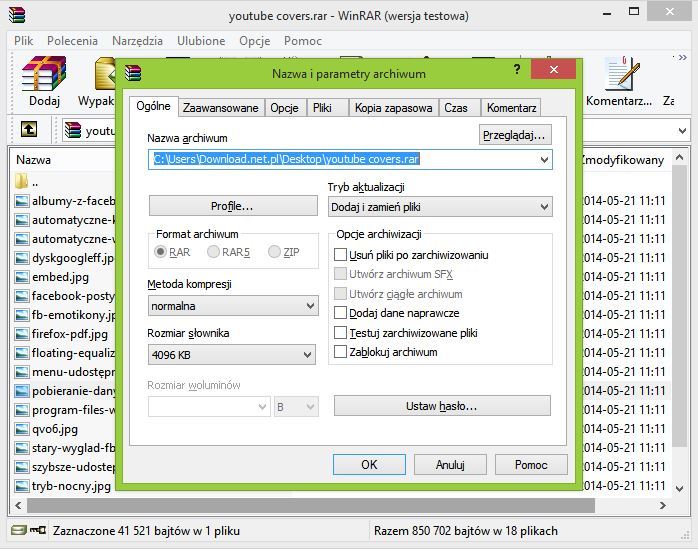698x549 pixels.
Task: Click the help question mark in dialog title
Action: 516,69
